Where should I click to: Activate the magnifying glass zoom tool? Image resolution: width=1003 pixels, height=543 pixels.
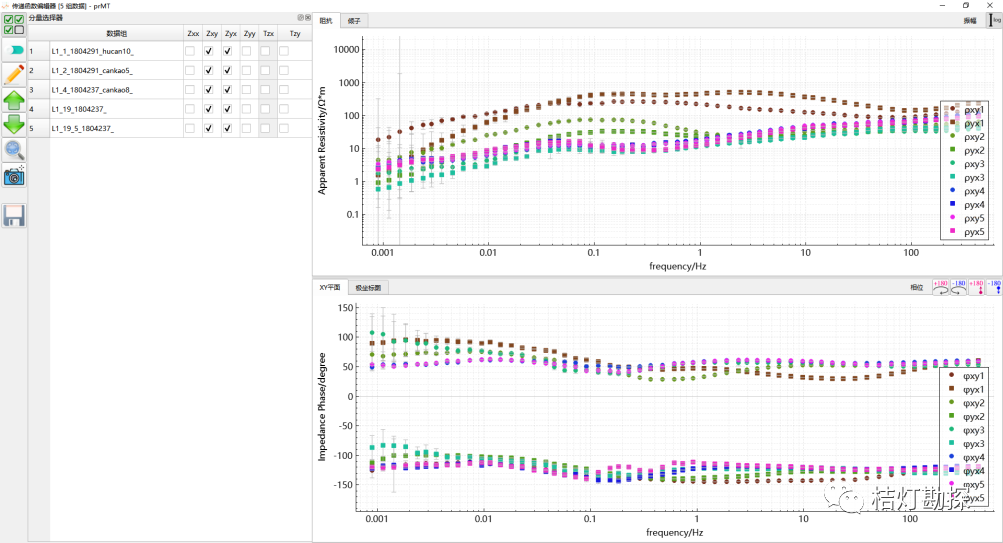pos(14,150)
